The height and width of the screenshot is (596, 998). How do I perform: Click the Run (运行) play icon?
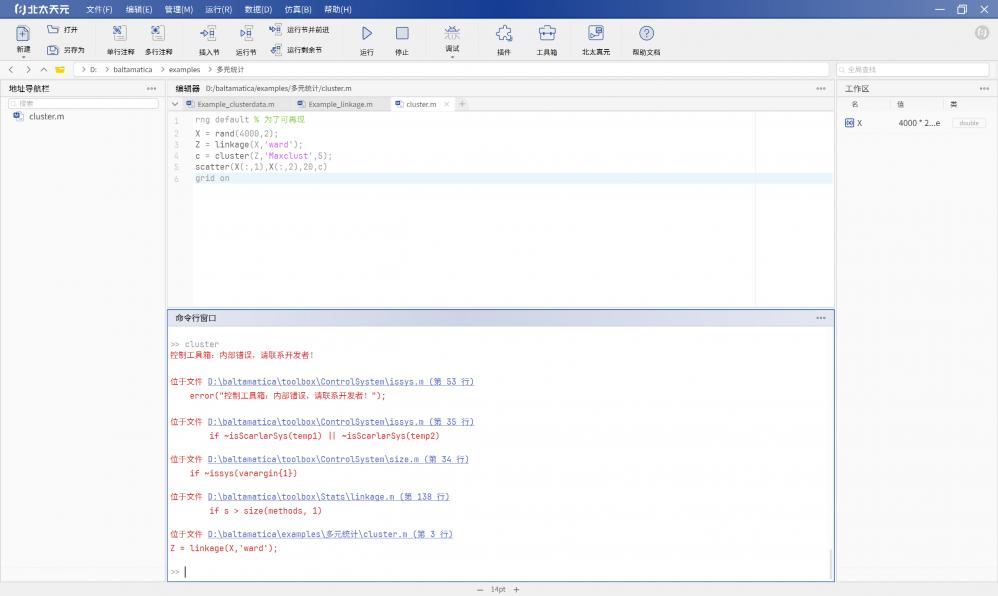click(x=366, y=34)
